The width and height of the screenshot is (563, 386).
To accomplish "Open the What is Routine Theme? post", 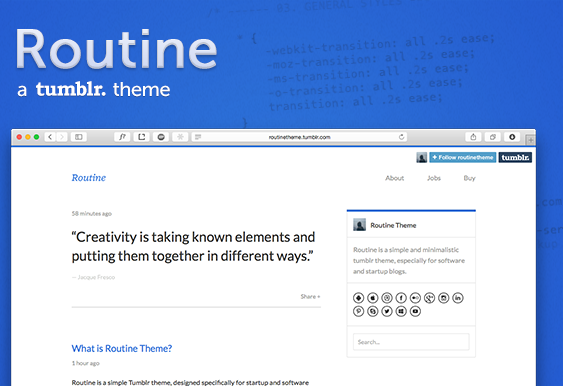I will [122, 348].
